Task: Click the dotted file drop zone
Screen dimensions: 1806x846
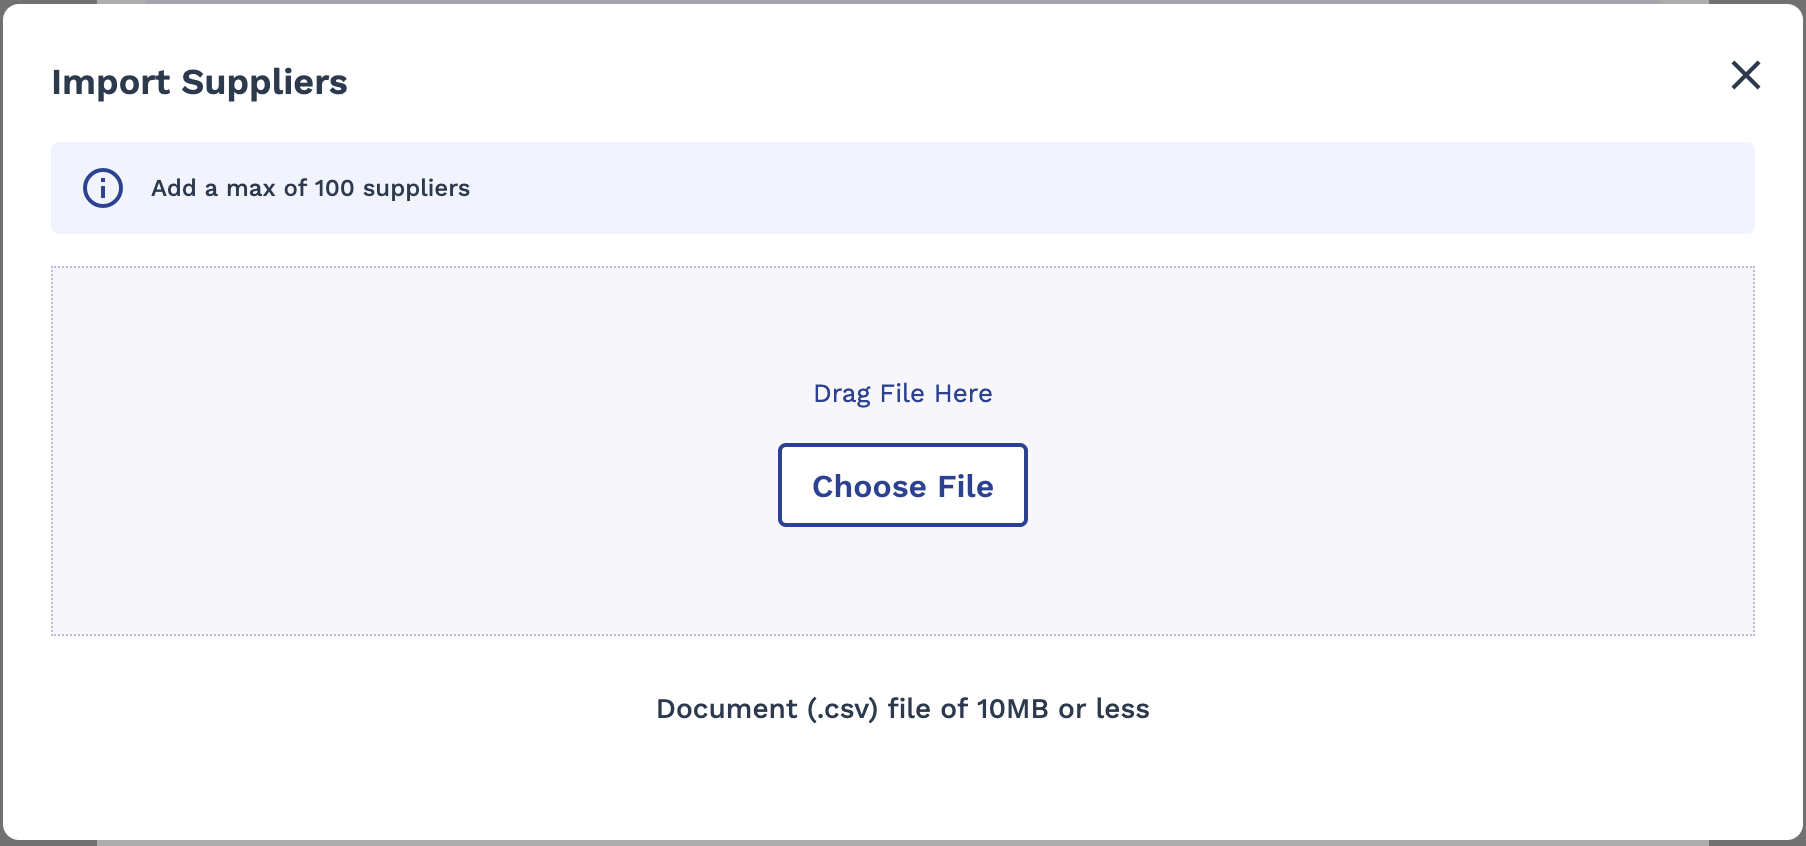Action: click(903, 451)
